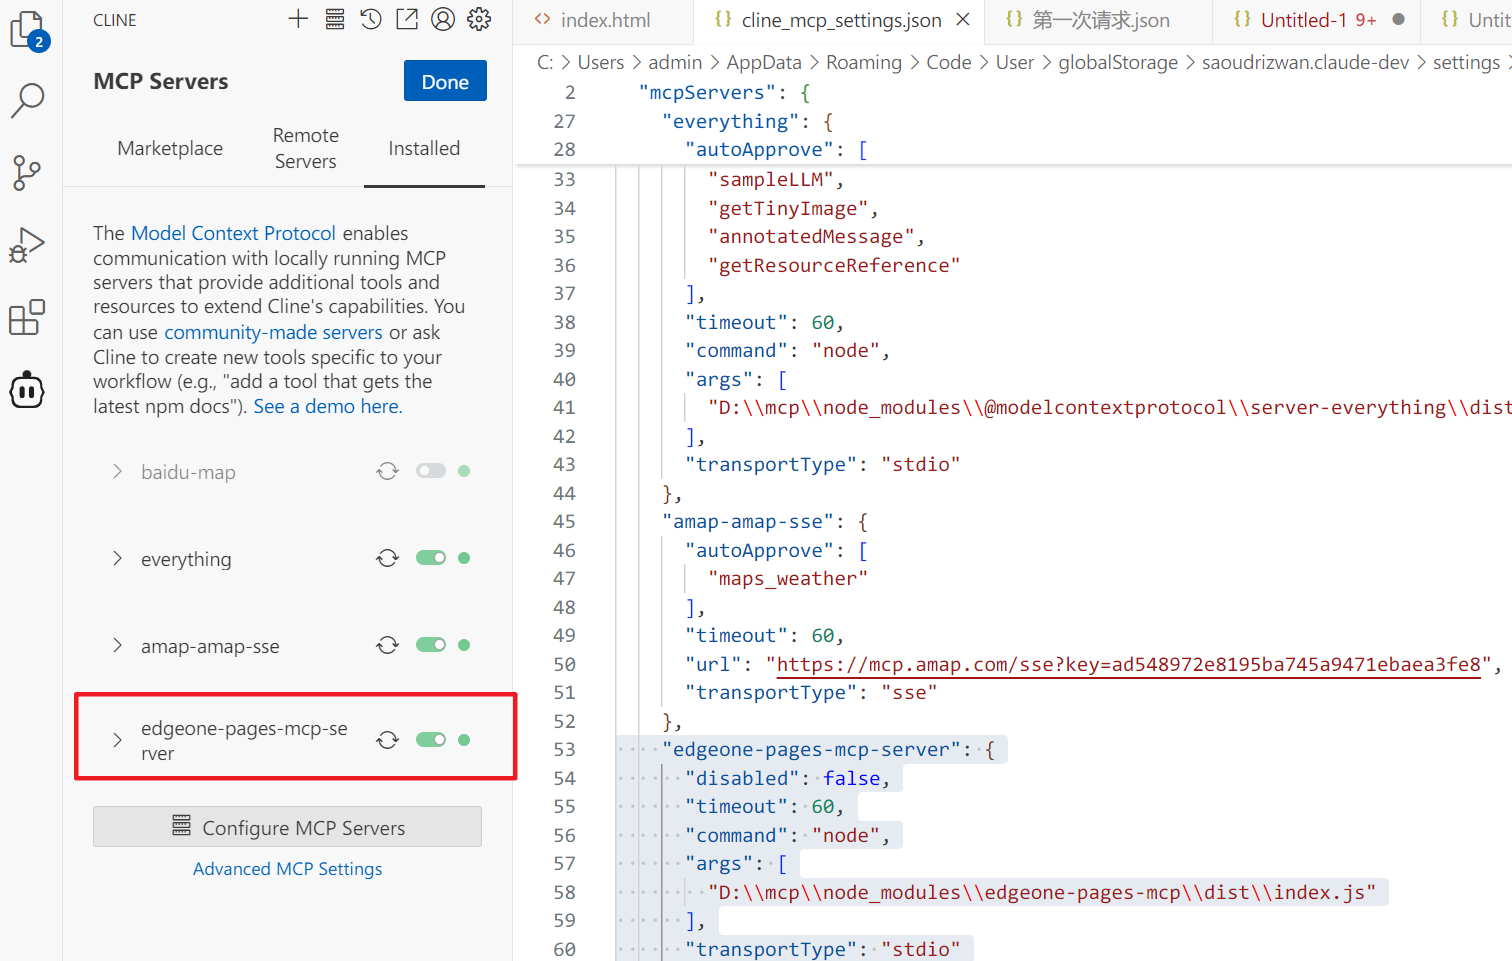The height and width of the screenshot is (961, 1512).
Task: Restart the baidu-map server
Action: 387,471
